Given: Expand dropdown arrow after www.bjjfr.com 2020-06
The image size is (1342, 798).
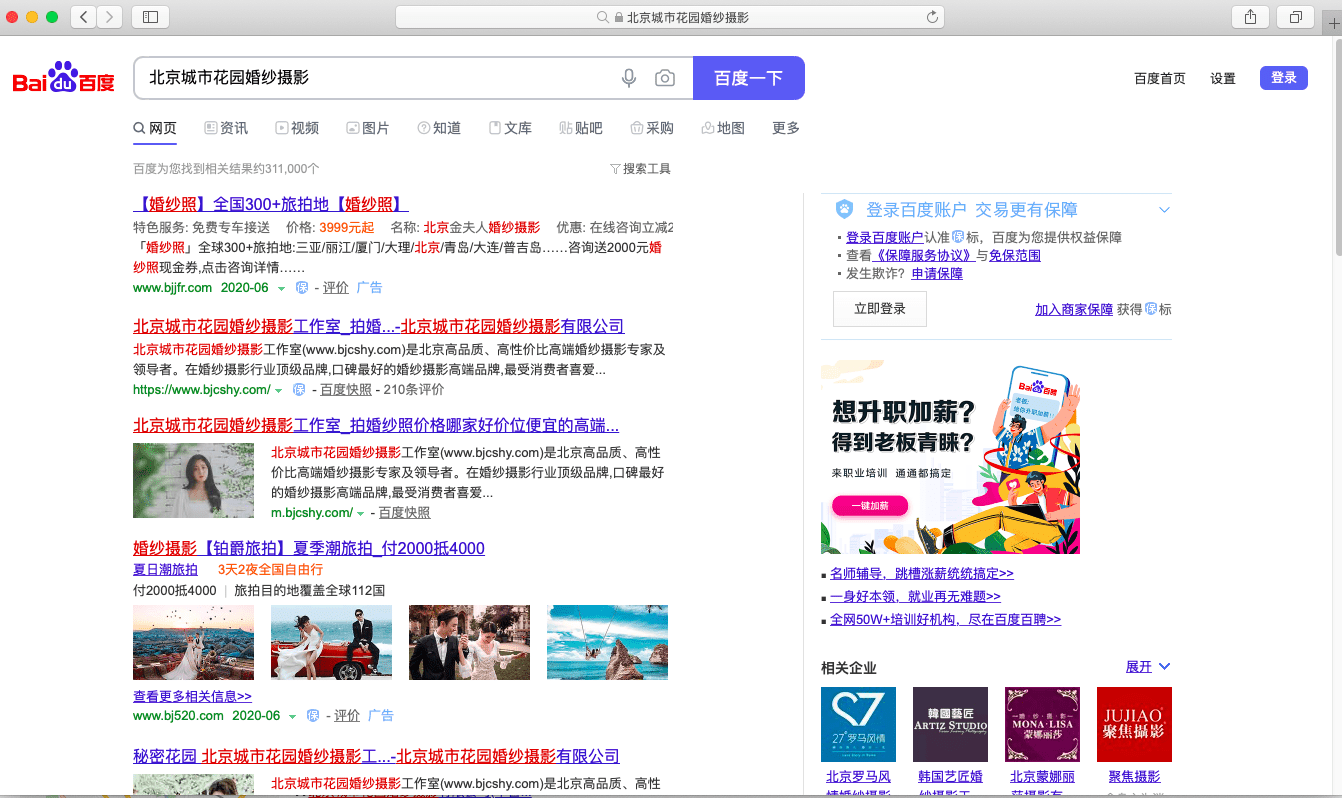Looking at the screenshot, I should coord(281,289).
